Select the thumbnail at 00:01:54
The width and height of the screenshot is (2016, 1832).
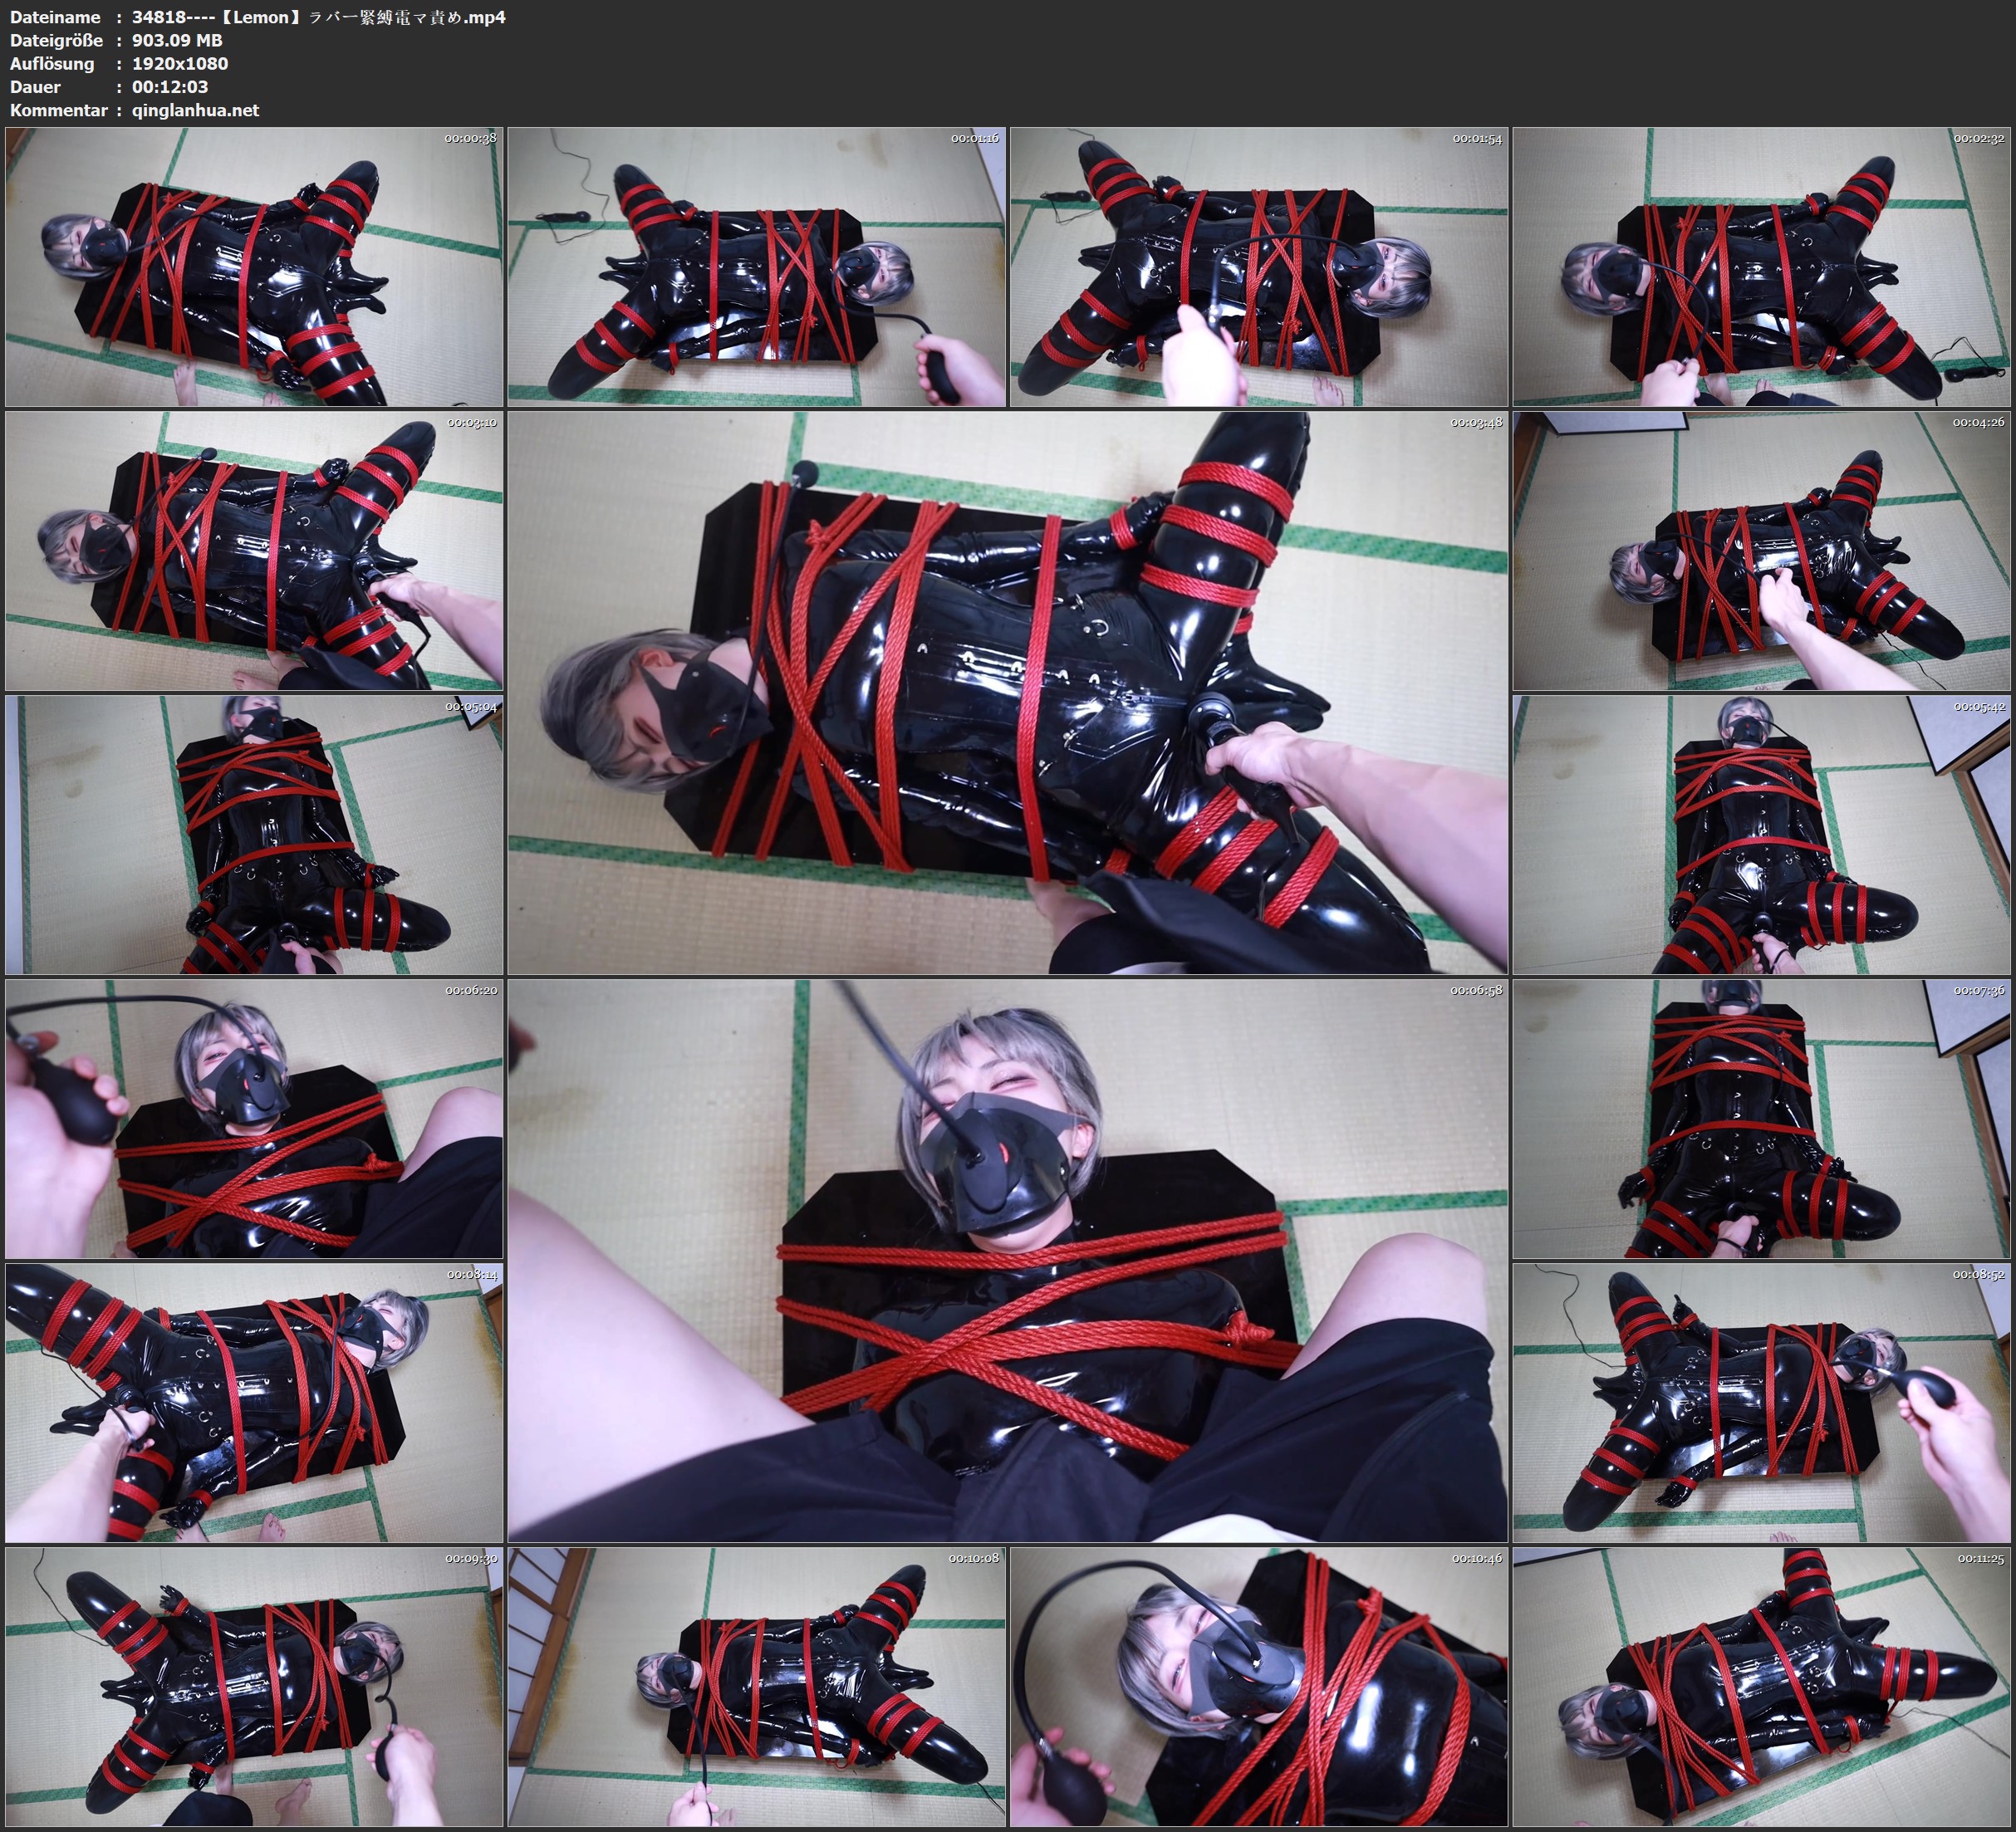(1258, 267)
